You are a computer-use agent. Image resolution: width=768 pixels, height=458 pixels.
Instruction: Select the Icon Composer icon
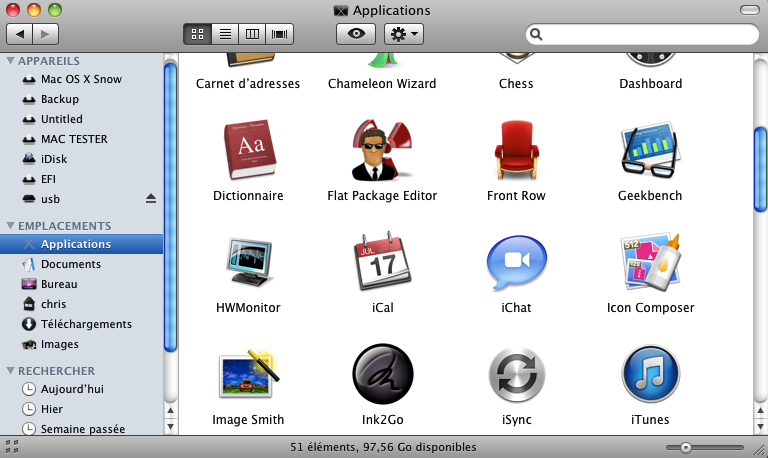click(x=650, y=262)
